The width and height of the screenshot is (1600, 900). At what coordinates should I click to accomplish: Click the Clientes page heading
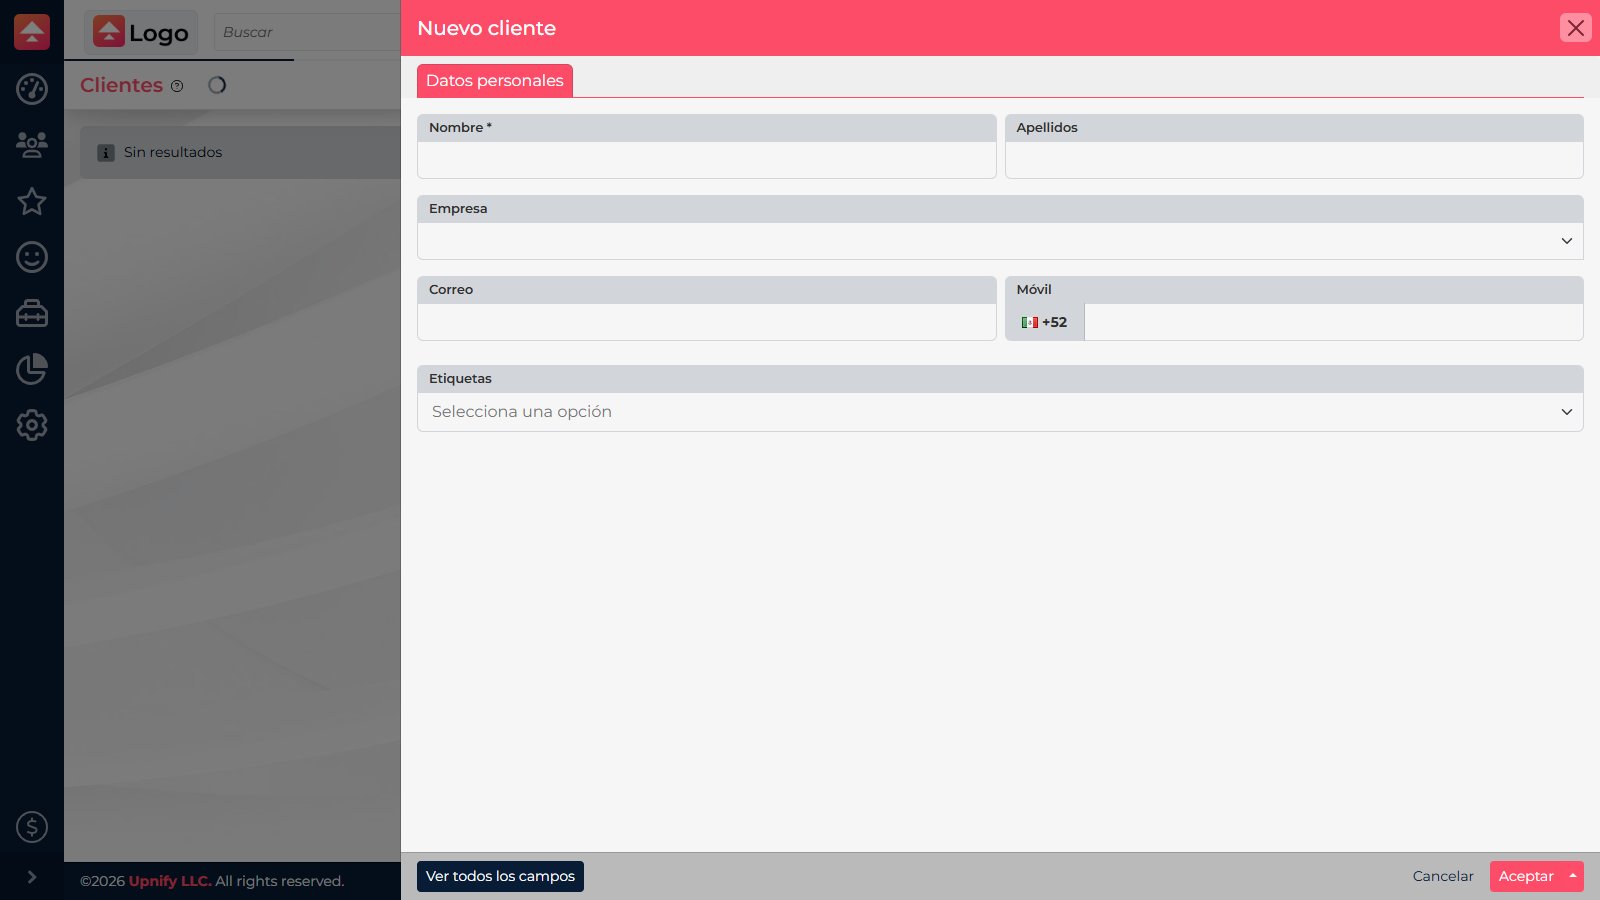pos(121,85)
